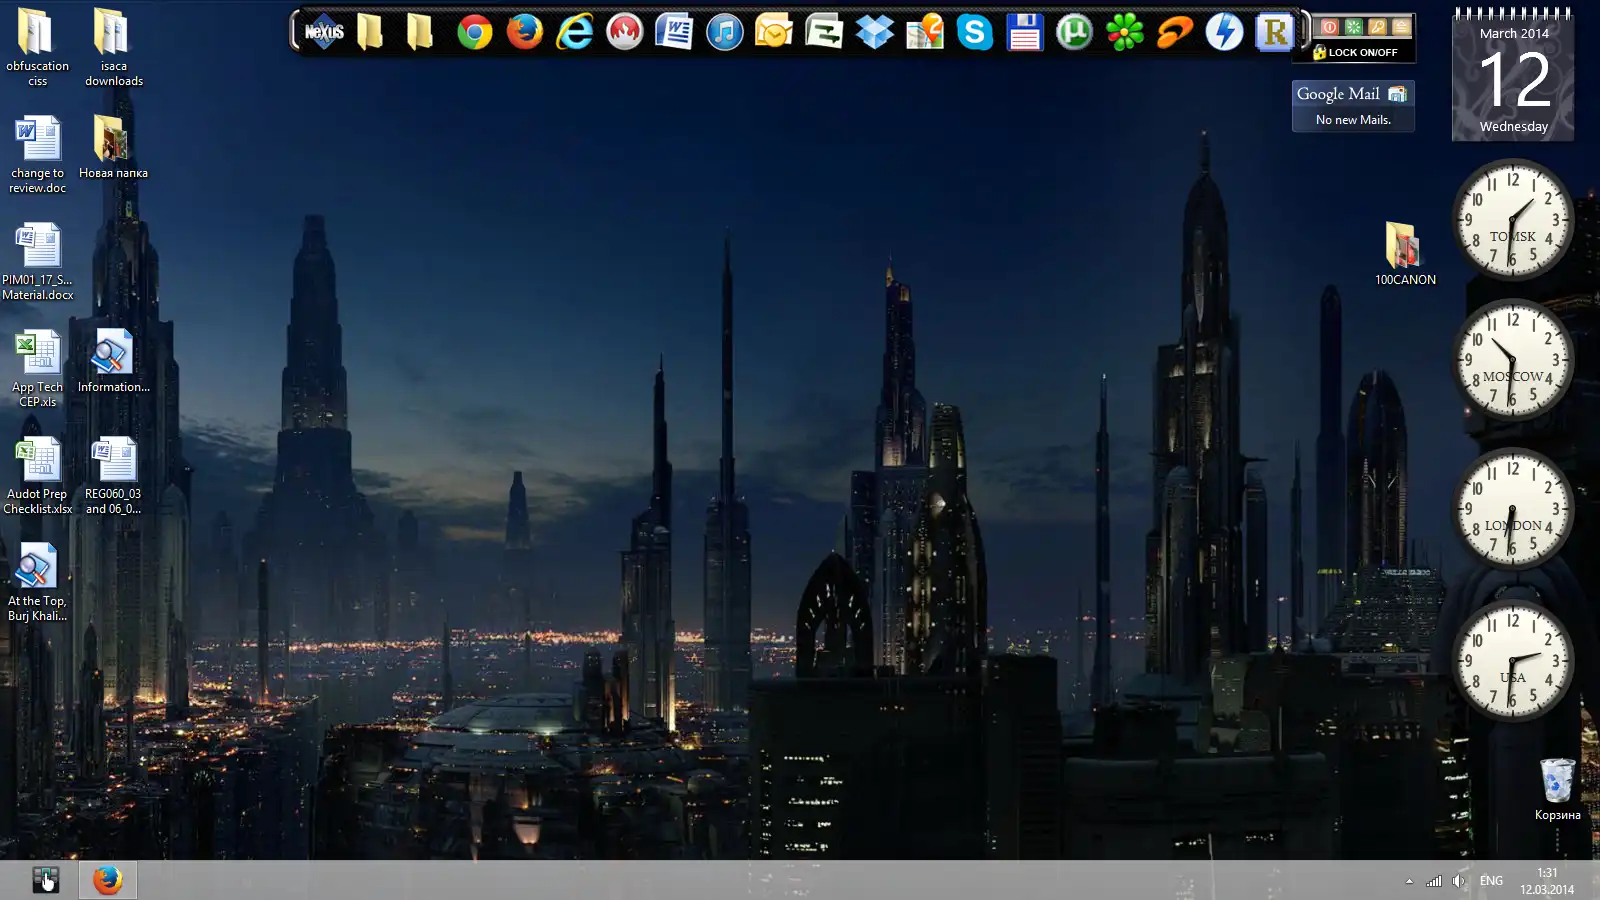Click the red power widget button
Screen dimensions: 1600x900
coord(1329,27)
